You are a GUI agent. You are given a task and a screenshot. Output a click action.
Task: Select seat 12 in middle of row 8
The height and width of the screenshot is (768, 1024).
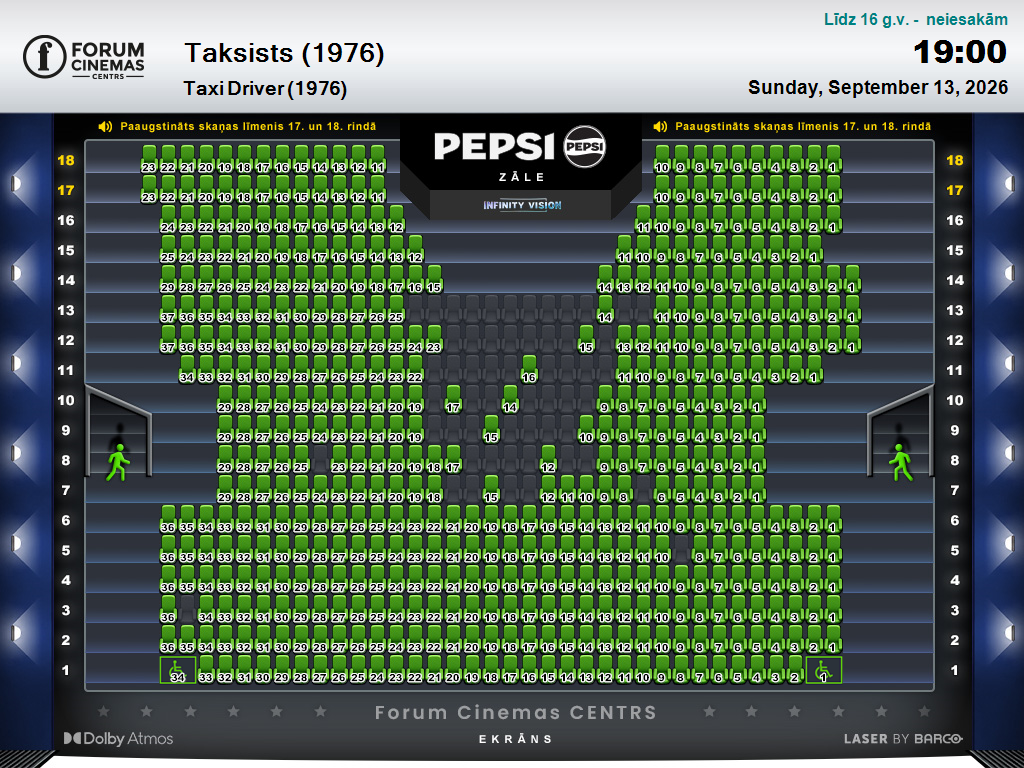(x=548, y=460)
